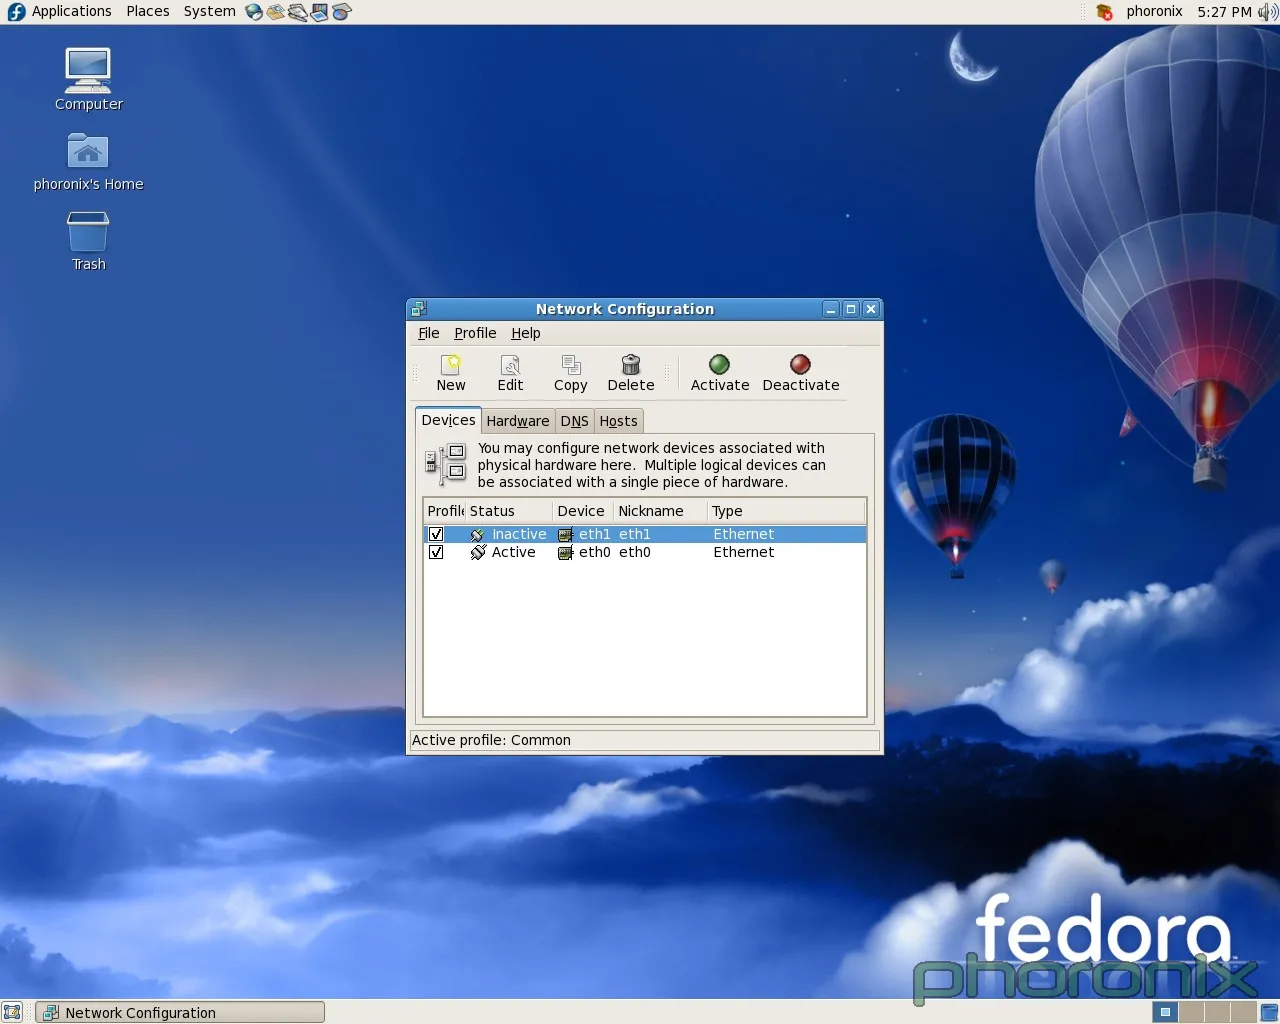Open phoronix's Home folder icon
The height and width of the screenshot is (1024, 1280).
(x=88, y=162)
